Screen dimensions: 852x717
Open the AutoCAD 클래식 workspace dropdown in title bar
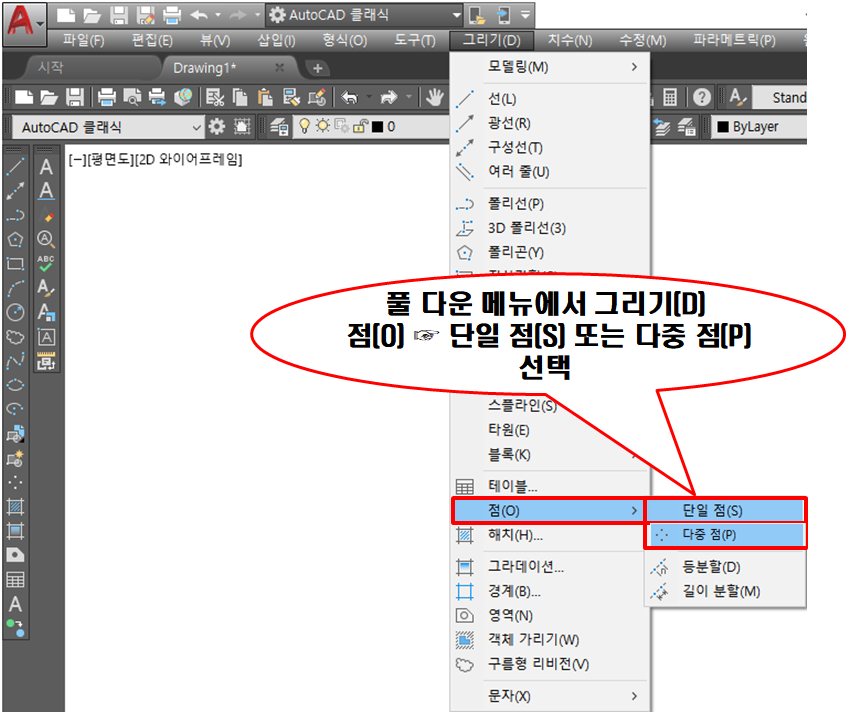456,15
